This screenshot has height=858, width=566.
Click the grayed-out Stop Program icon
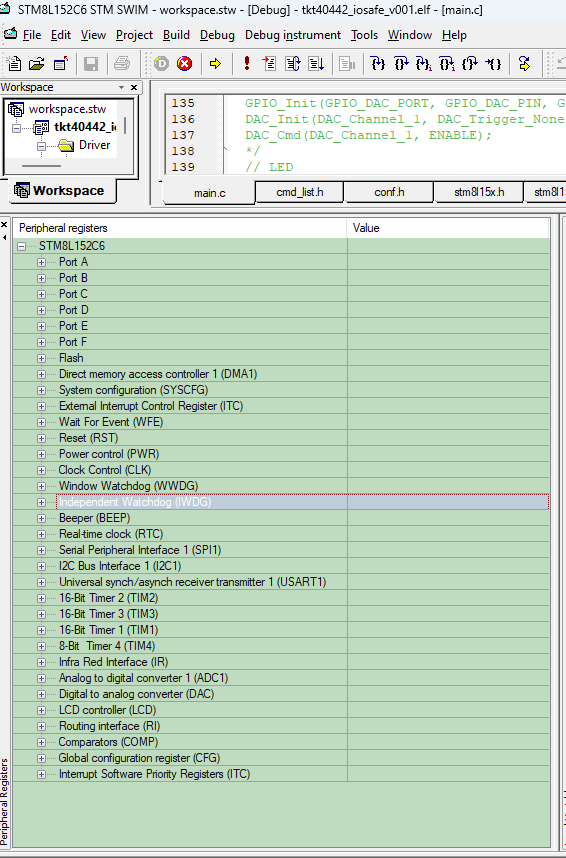point(347,64)
